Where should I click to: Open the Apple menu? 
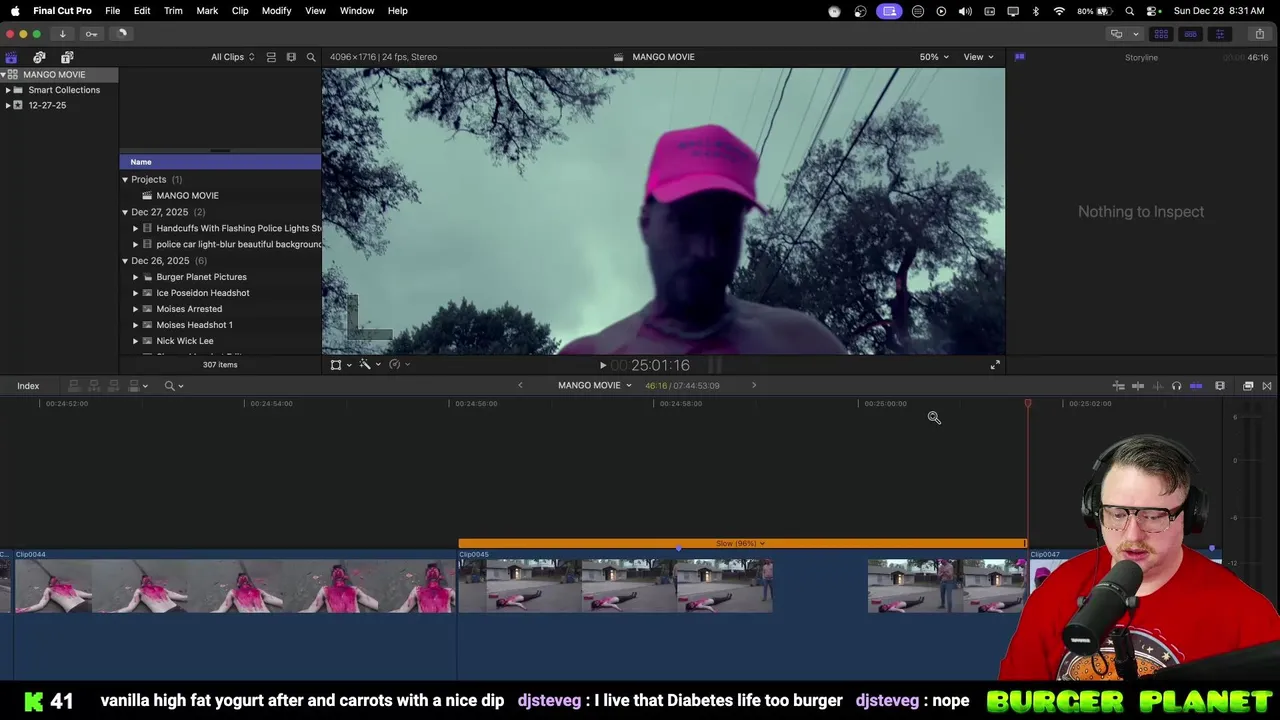(15, 11)
